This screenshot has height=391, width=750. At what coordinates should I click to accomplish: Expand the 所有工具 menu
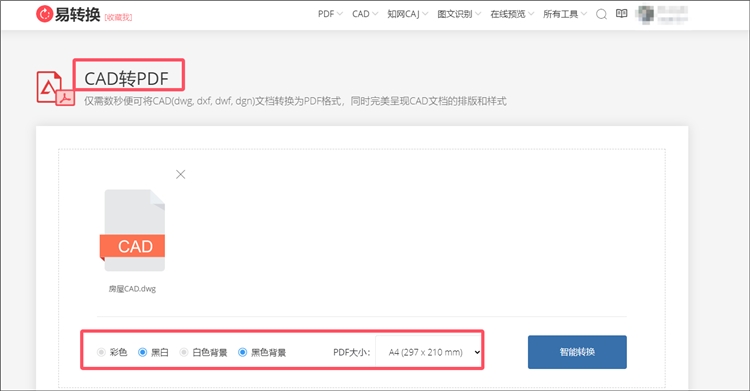point(564,14)
